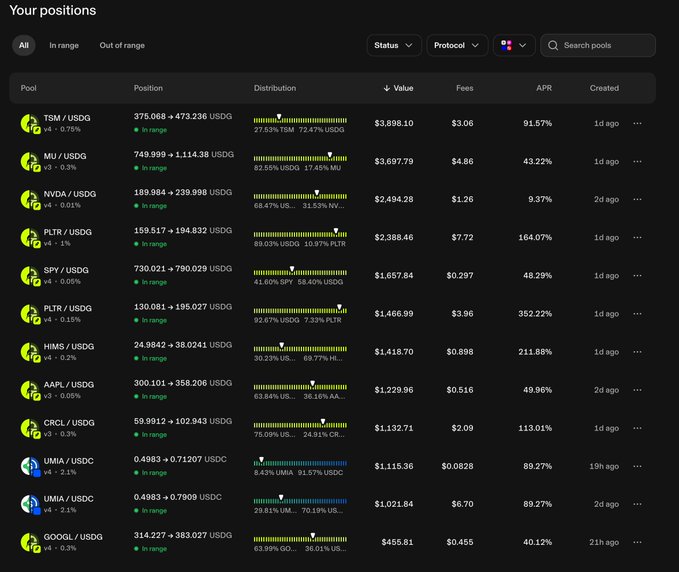Screen dimensions: 679x572
Task: Click MU fees $4.86
Action: (462, 162)
